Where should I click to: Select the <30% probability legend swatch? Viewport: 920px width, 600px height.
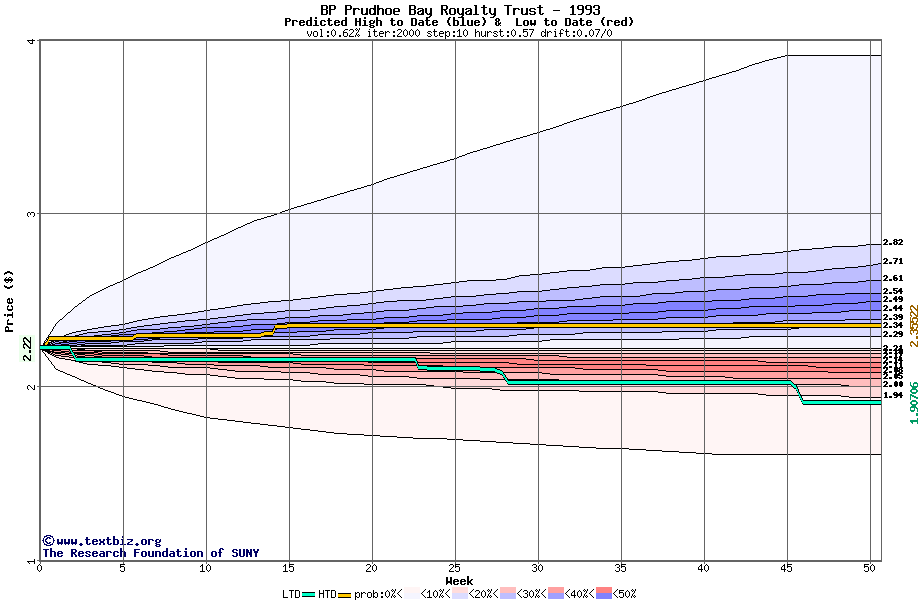[508, 594]
